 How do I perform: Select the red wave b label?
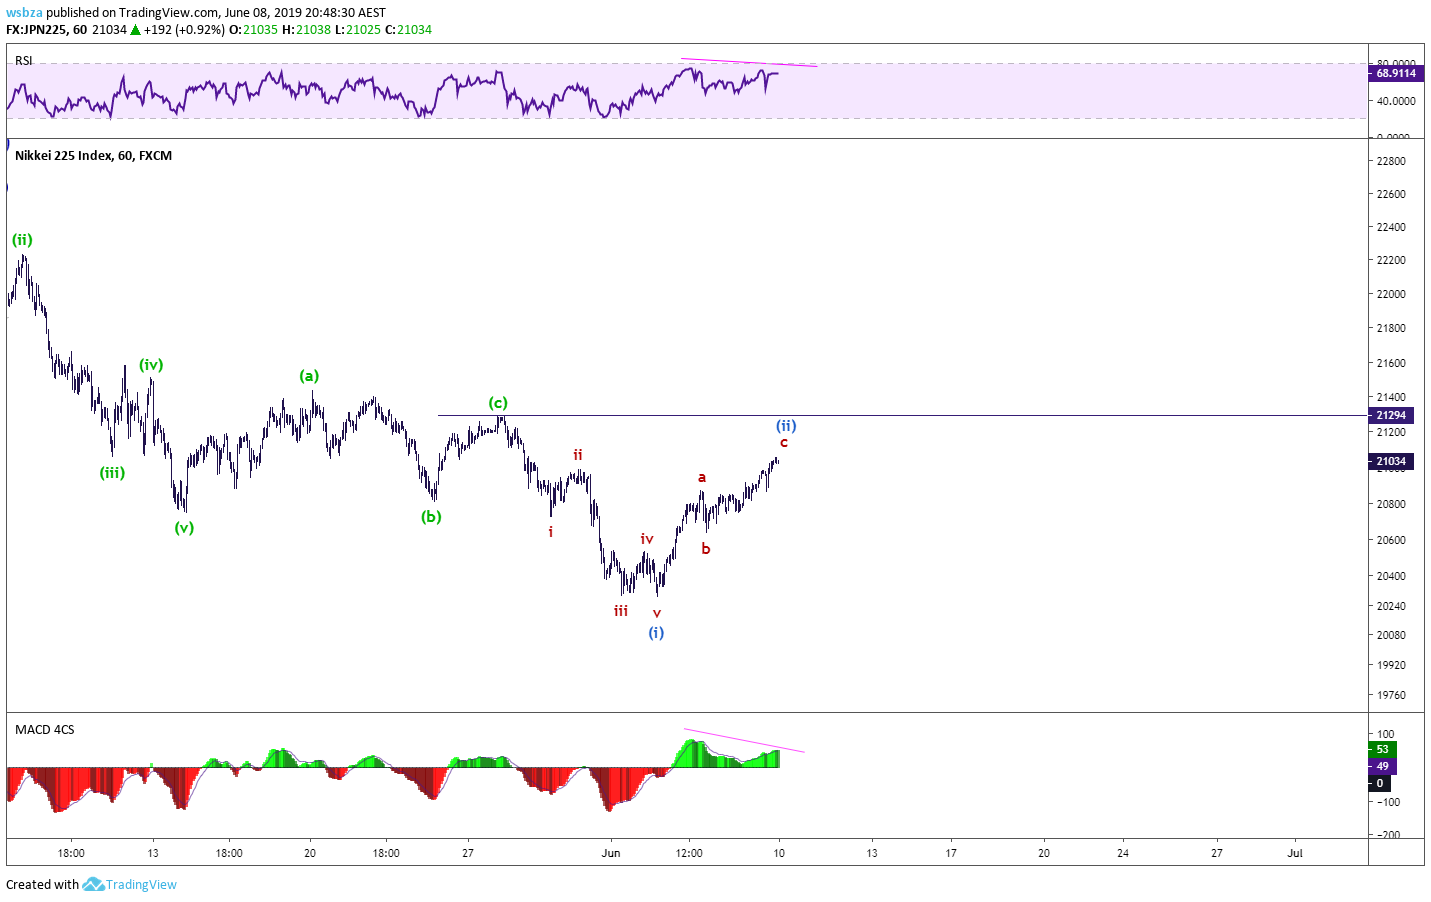(x=706, y=549)
